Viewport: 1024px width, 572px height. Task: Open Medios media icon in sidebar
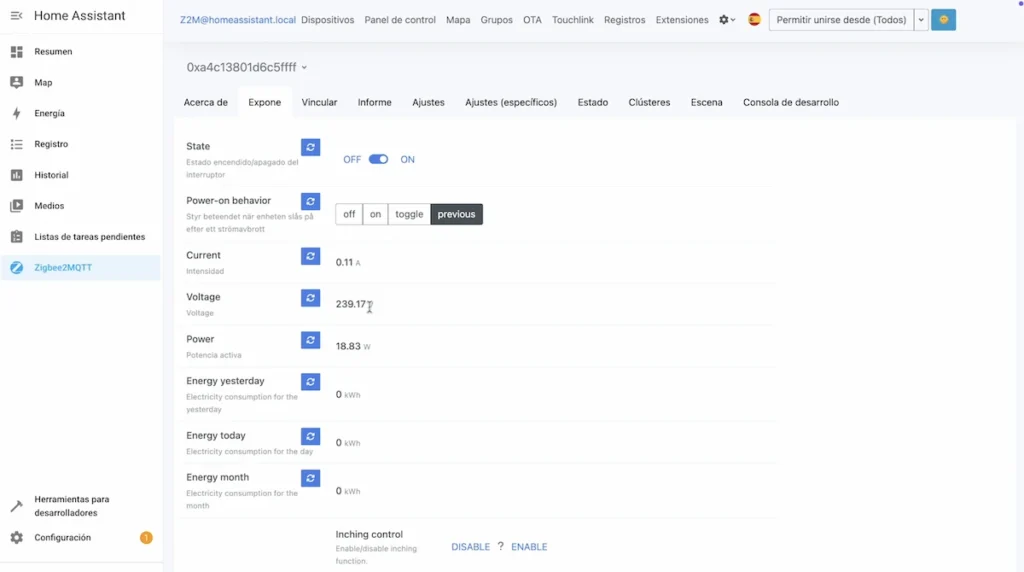[x=16, y=206]
